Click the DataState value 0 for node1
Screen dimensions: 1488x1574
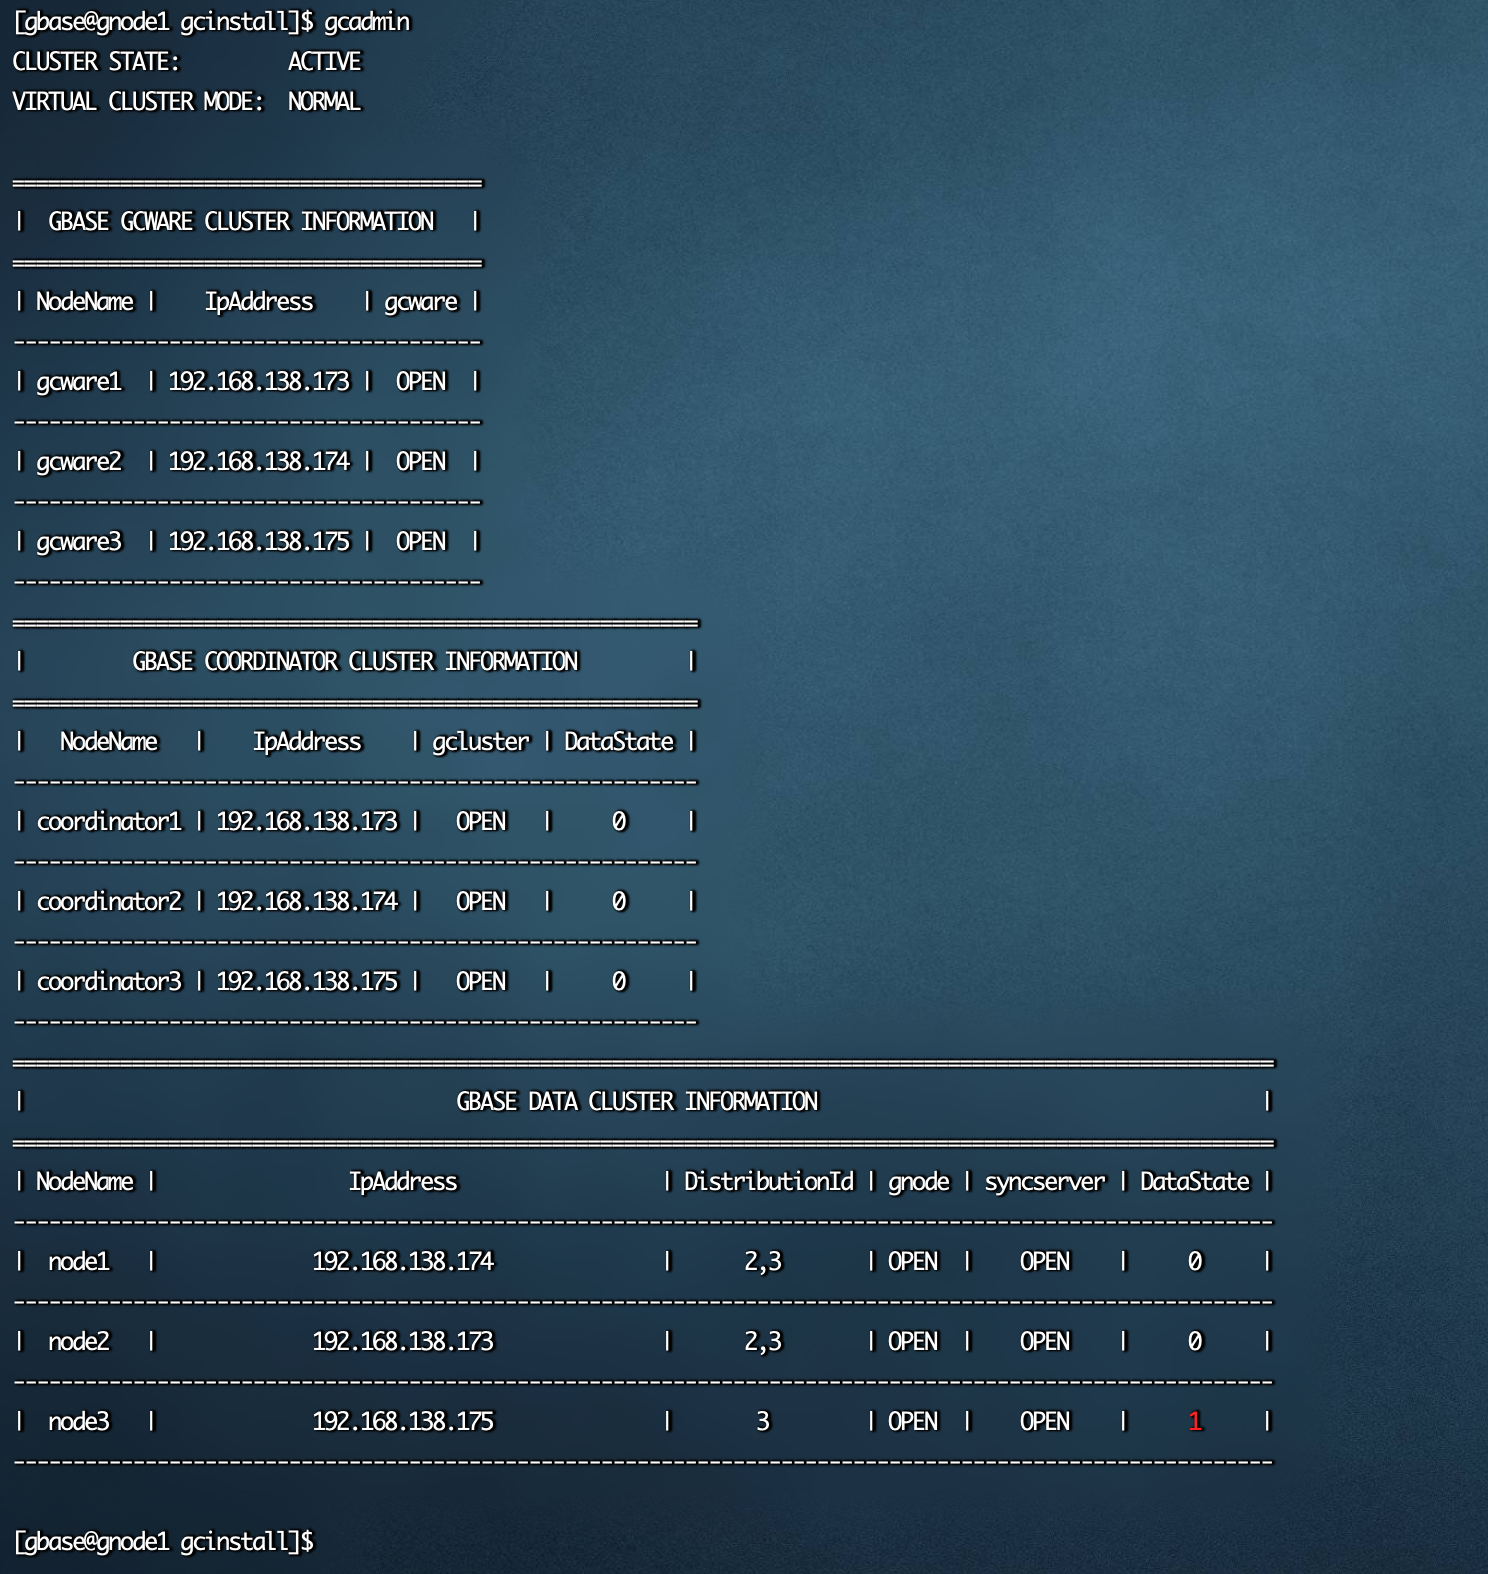coord(1195,1262)
